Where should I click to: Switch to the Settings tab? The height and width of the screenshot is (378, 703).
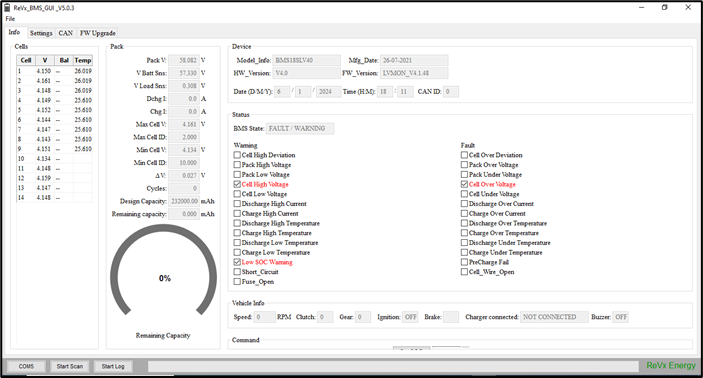pyautogui.click(x=41, y=33)
